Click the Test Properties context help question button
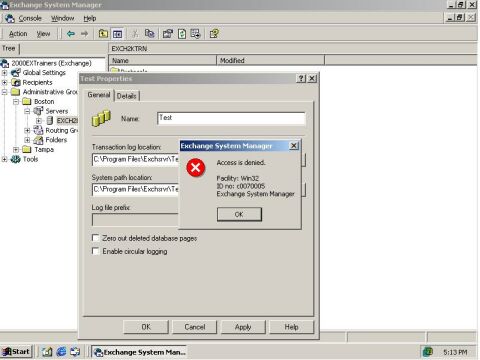The image size is (480, 360). click(x=301, y=78)
